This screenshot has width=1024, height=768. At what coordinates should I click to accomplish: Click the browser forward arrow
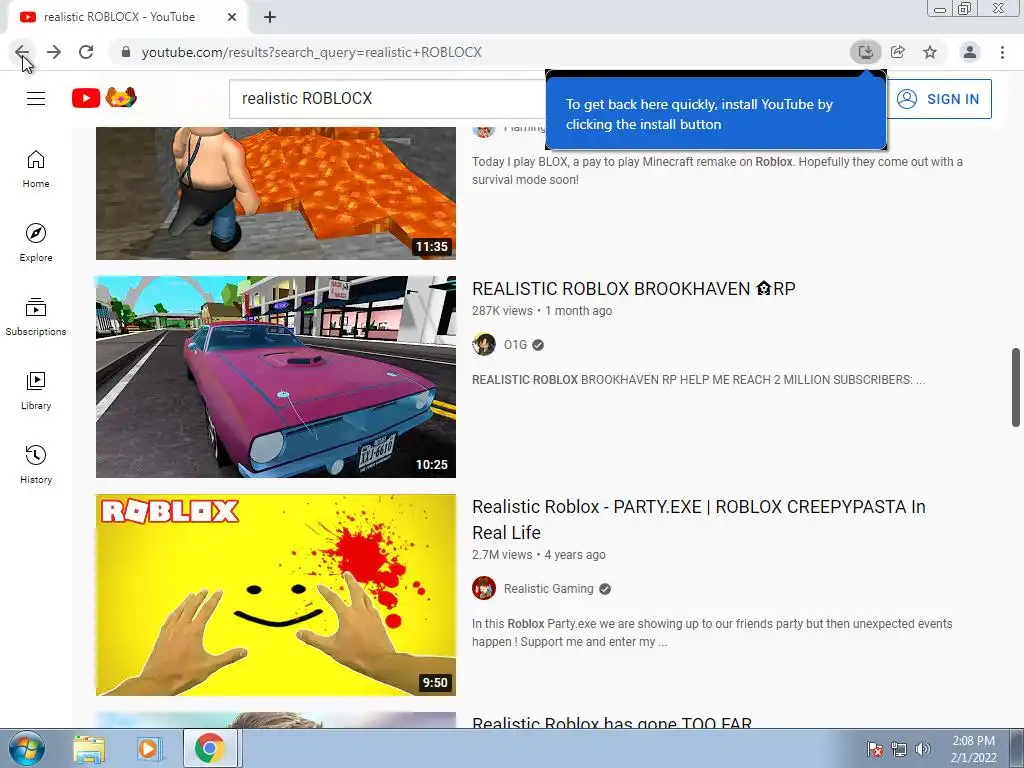click(x=54, y=52)
